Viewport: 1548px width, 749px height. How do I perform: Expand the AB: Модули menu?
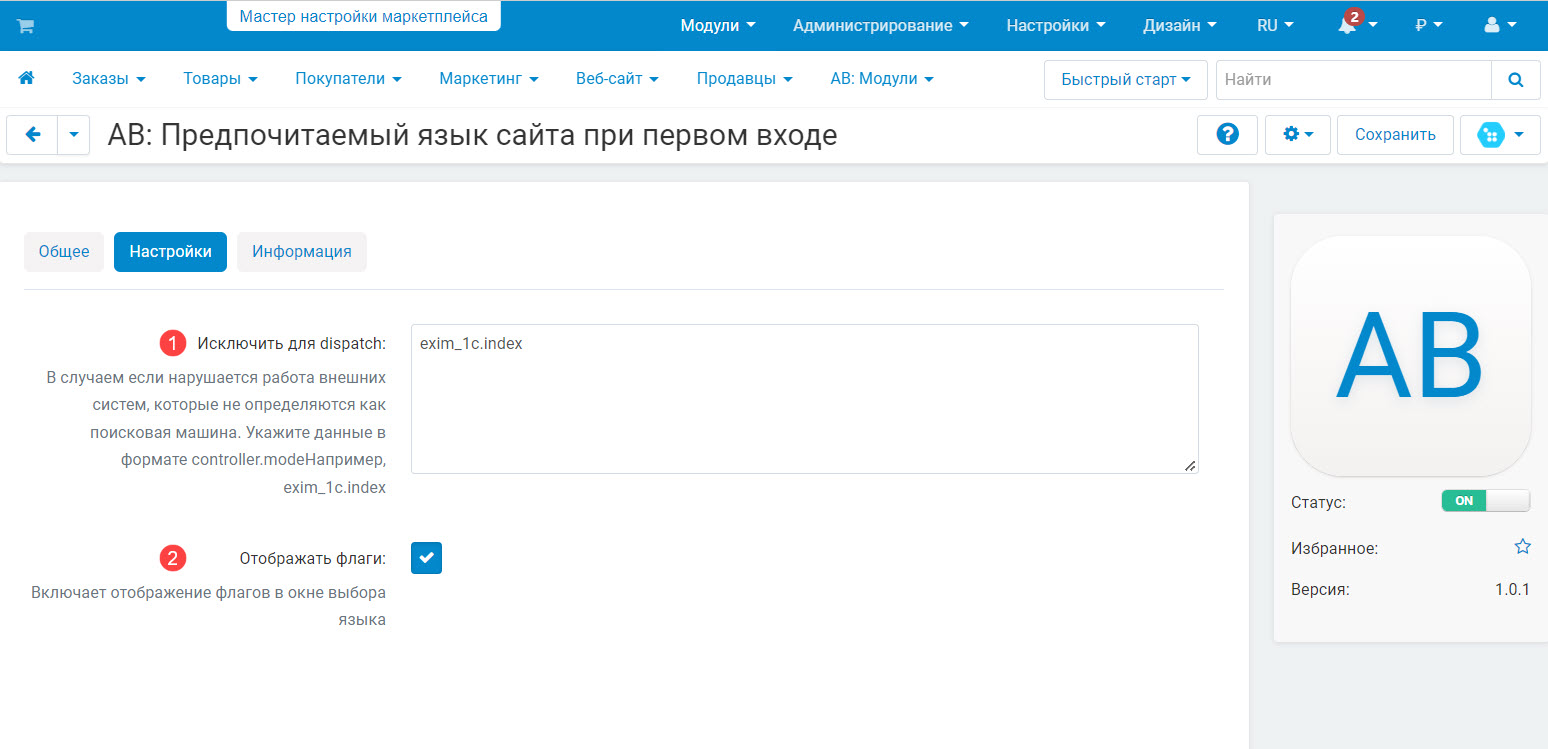[882, 78]
